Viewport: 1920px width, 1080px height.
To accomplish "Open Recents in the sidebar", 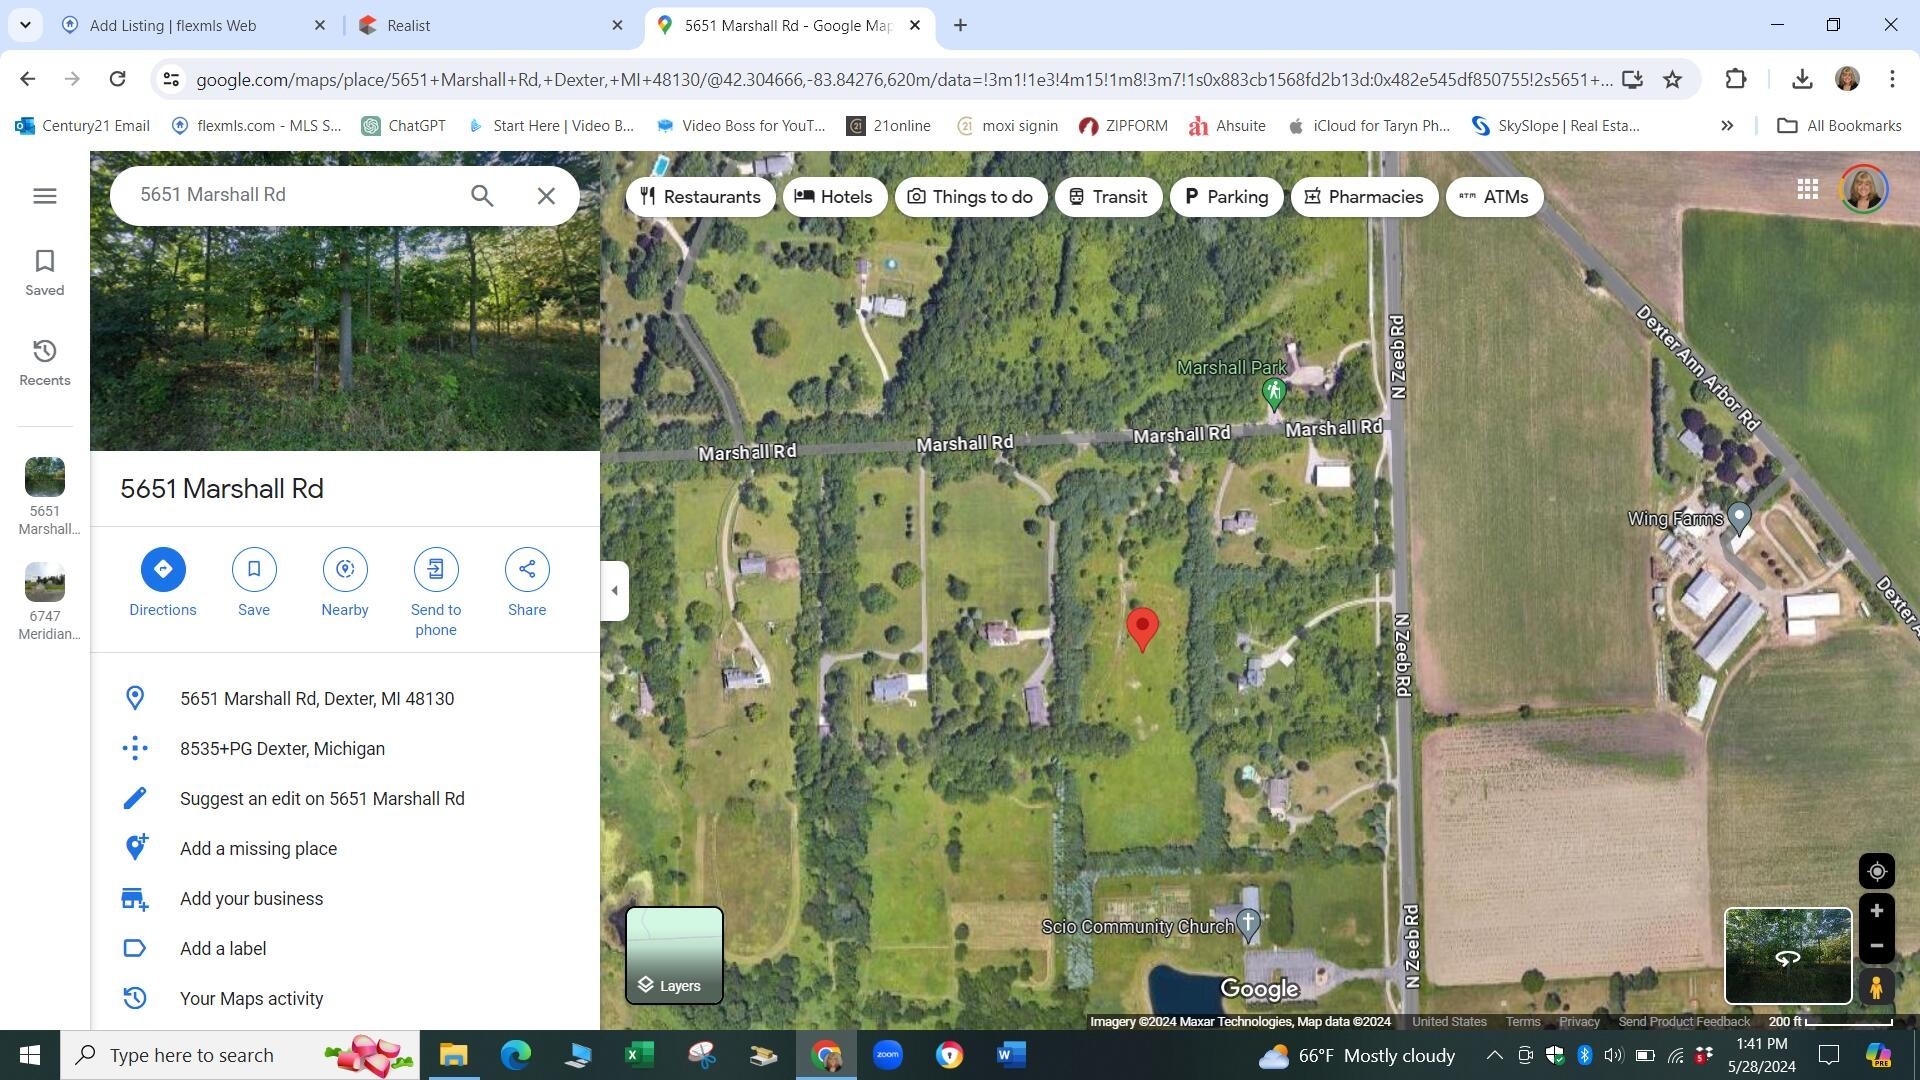I will [x=44, y=363].
